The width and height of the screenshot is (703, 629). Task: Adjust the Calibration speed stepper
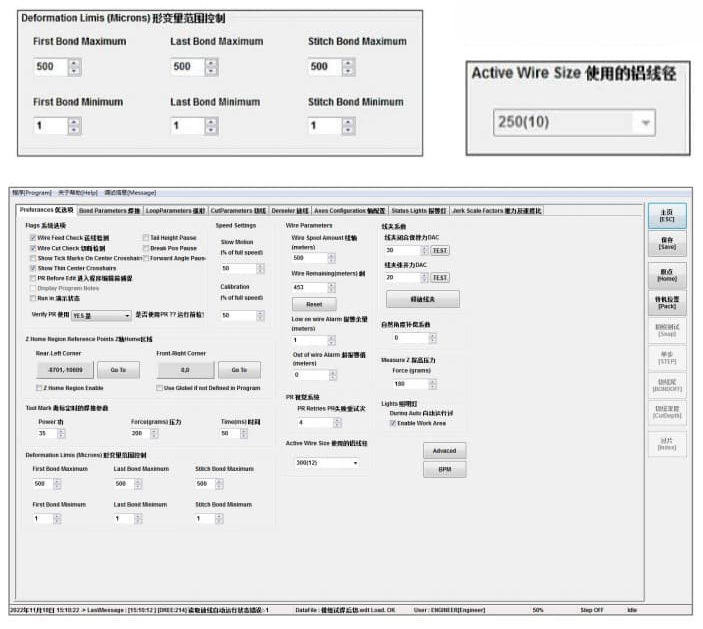click(260, 316)
